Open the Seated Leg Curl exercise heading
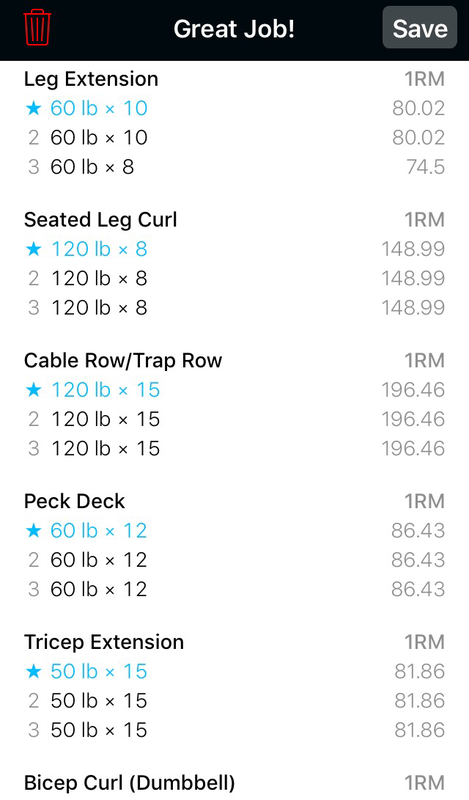Image resolution: width=469 pixels, height=800 pixels. point(101,220)
